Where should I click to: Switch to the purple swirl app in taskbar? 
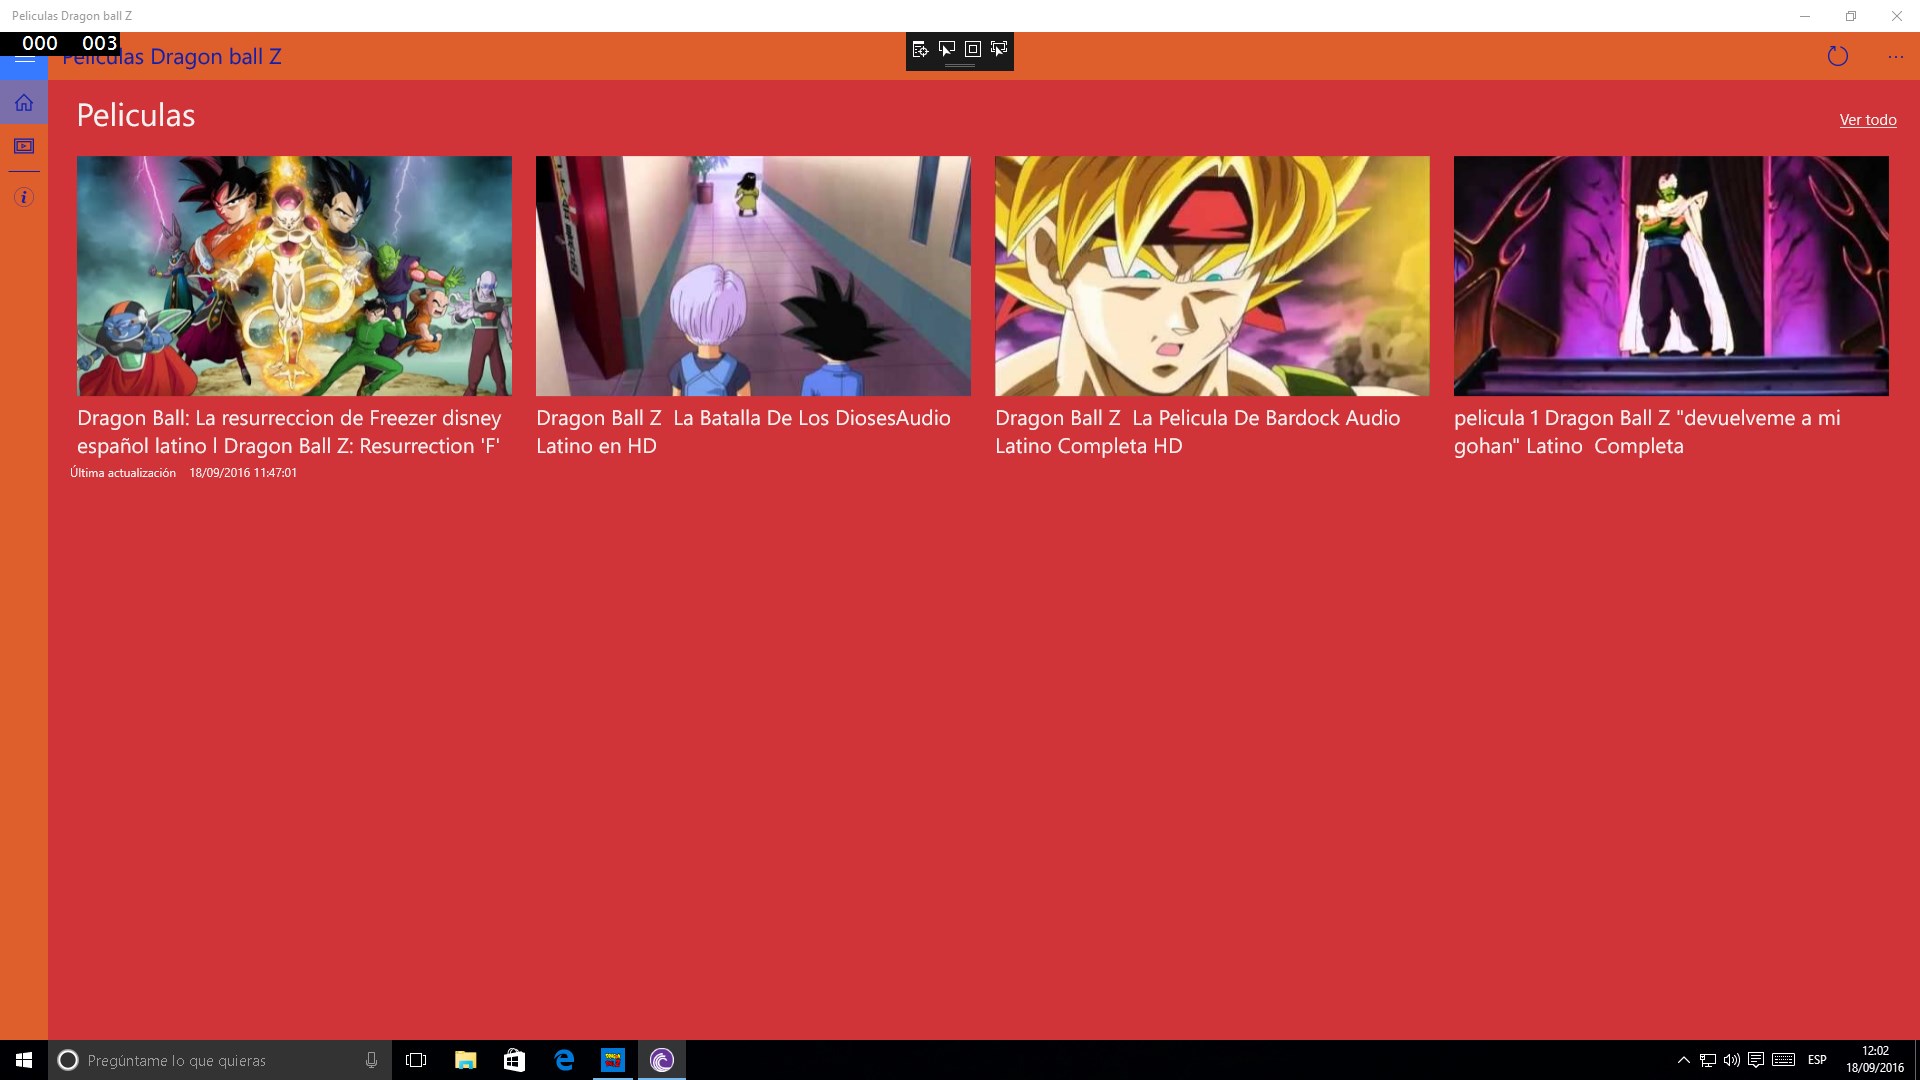pos(662,1060)
